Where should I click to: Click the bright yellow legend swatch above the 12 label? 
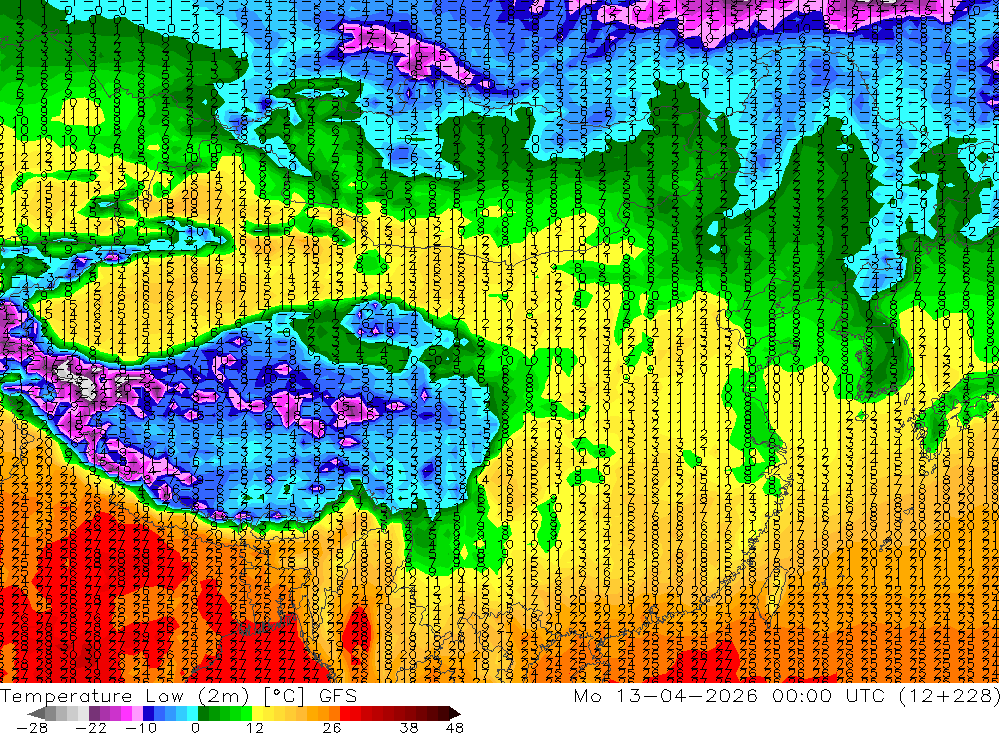pyautogui.click(x=258, y=713)
